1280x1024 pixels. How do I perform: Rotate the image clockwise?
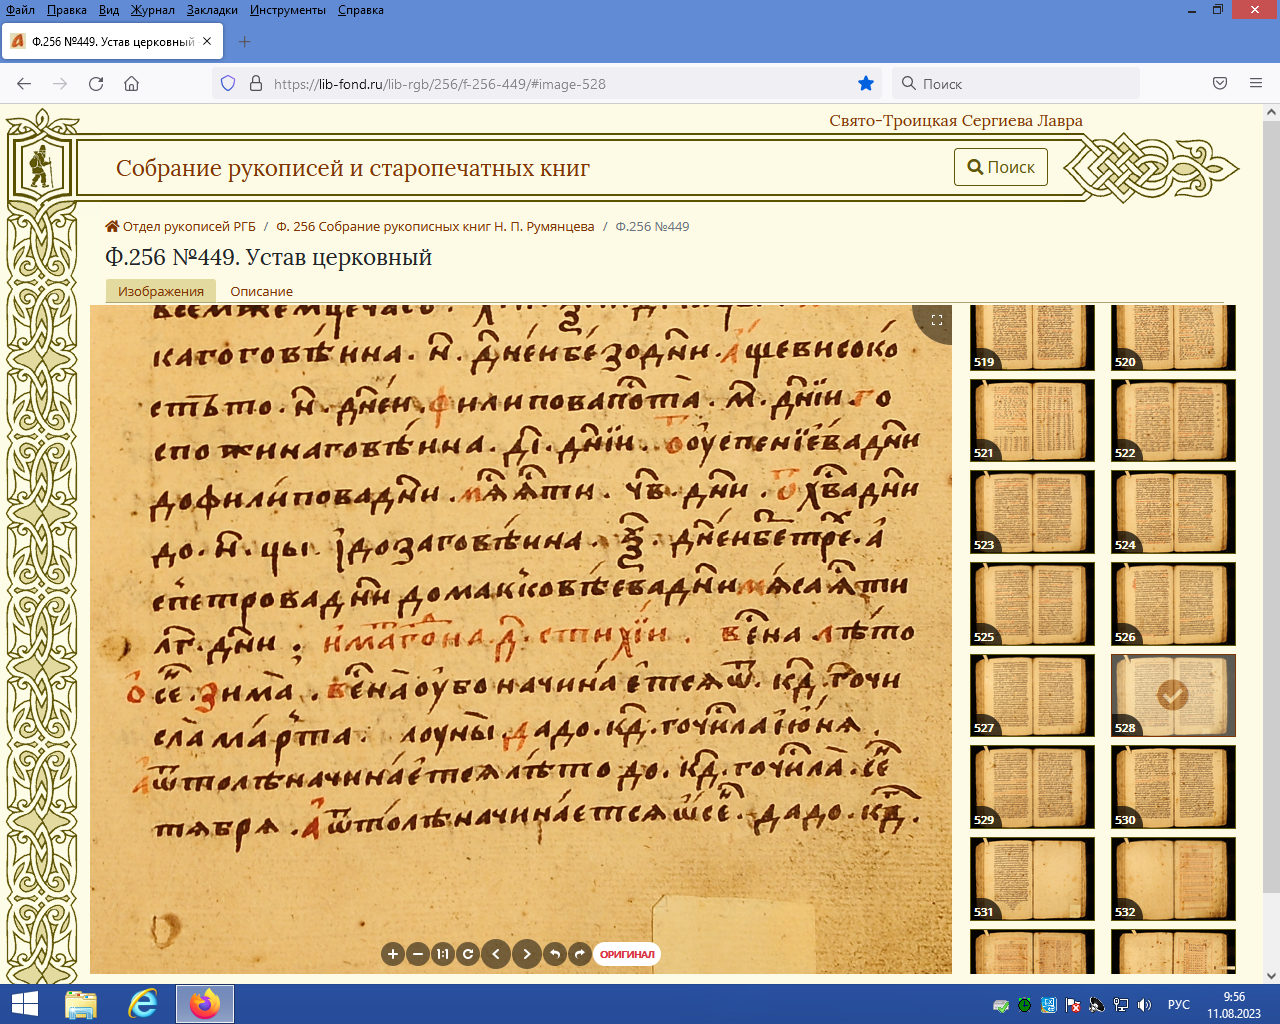580,954
